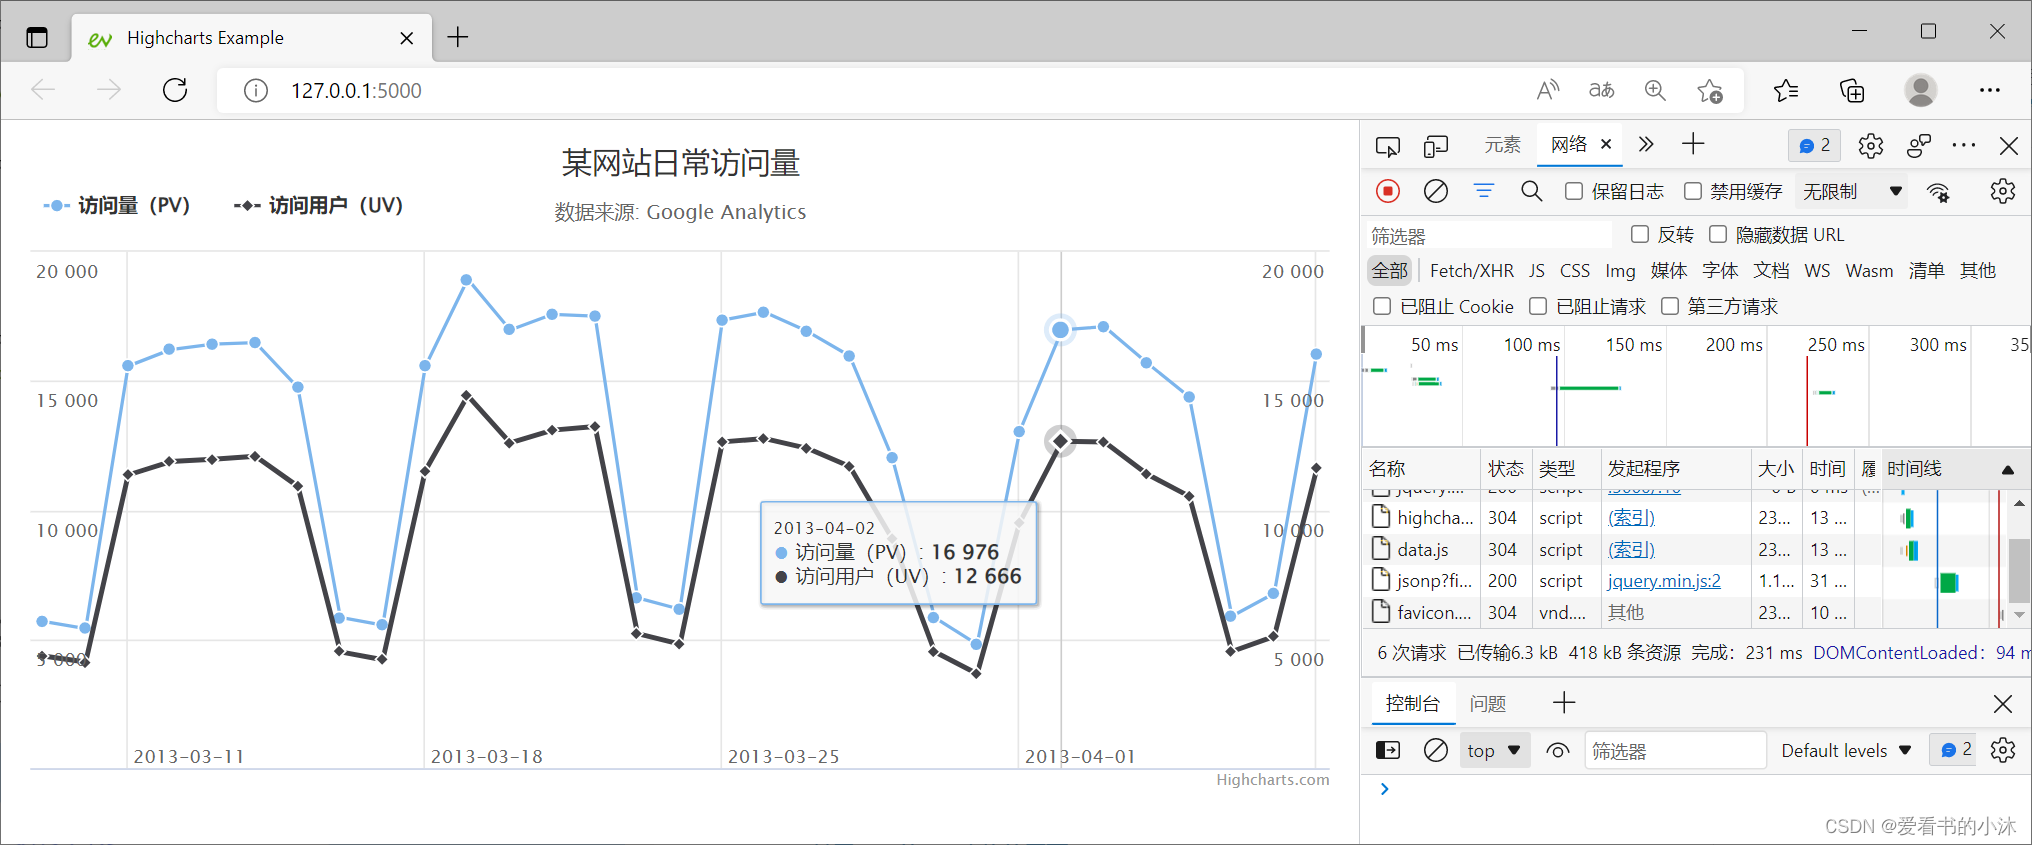
Task: Click the read aloud icon
Action: (x=1548, y=91)
